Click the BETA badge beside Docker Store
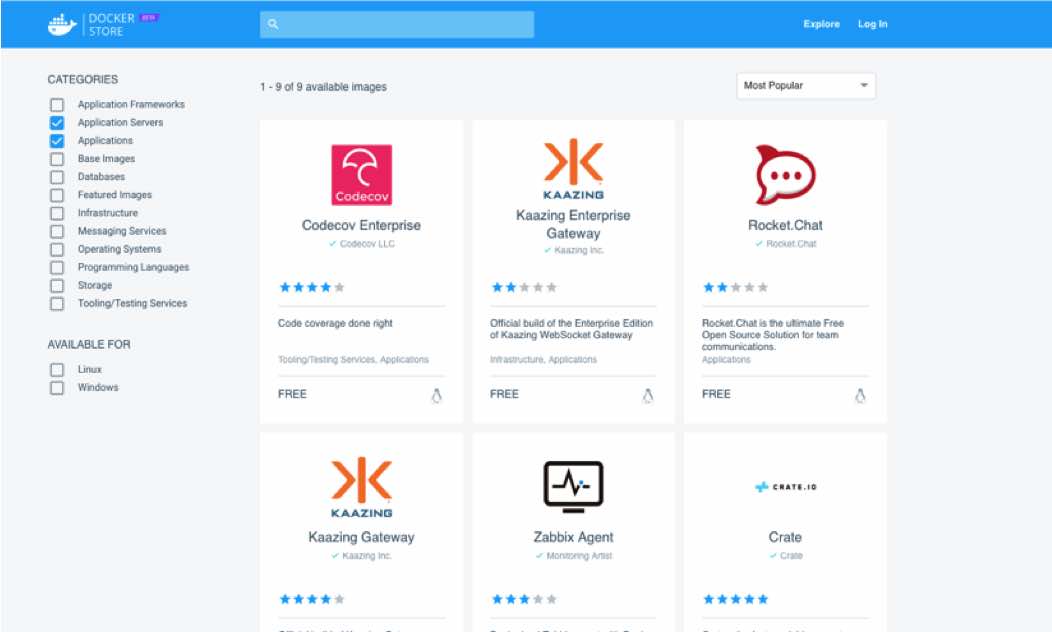This screenshot has height=632, width=1052. (149, 17)
